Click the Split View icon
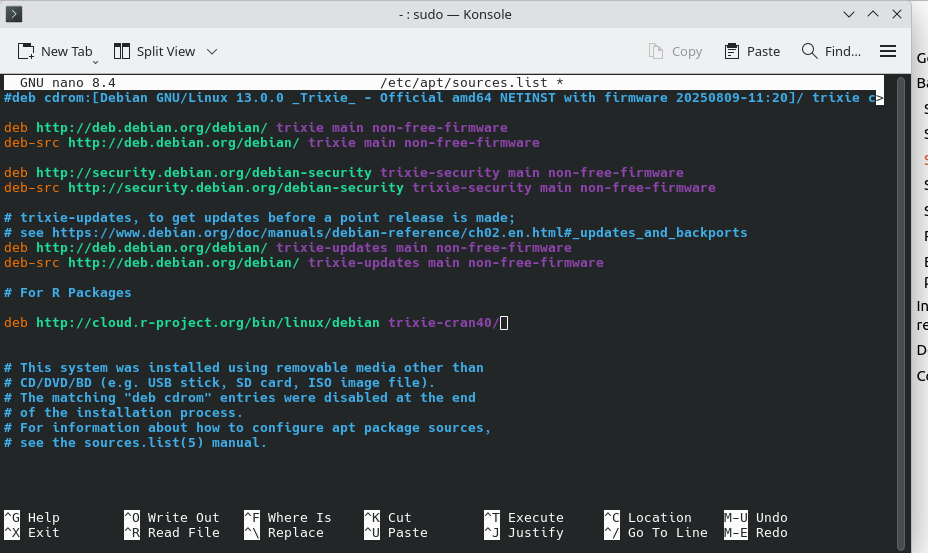The width and height of the screenshot is (928, 553). tap(122, 51)
